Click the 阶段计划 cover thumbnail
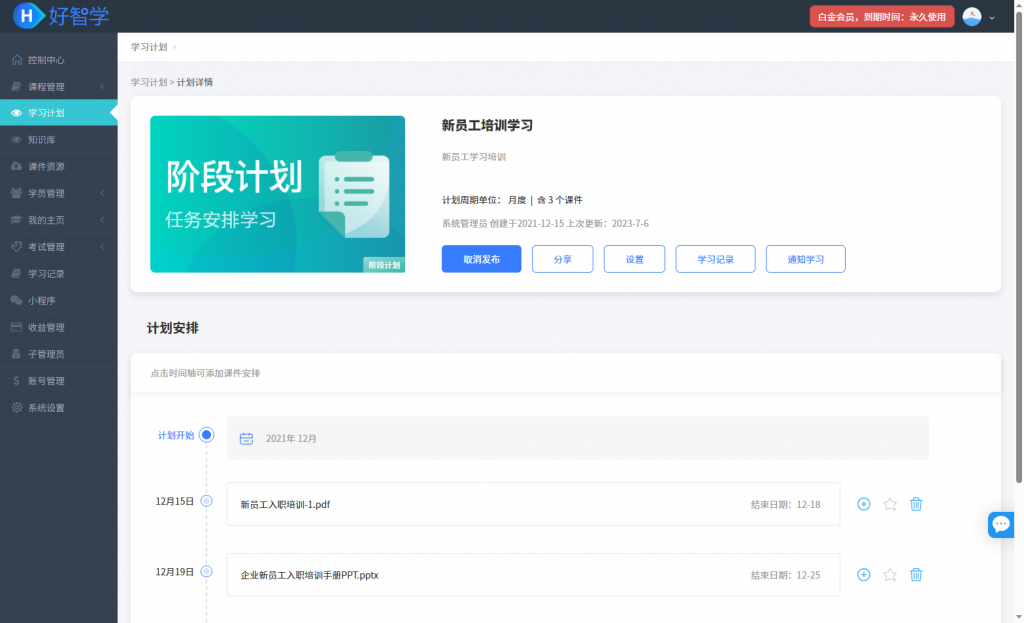 click(x=277, y=194)
